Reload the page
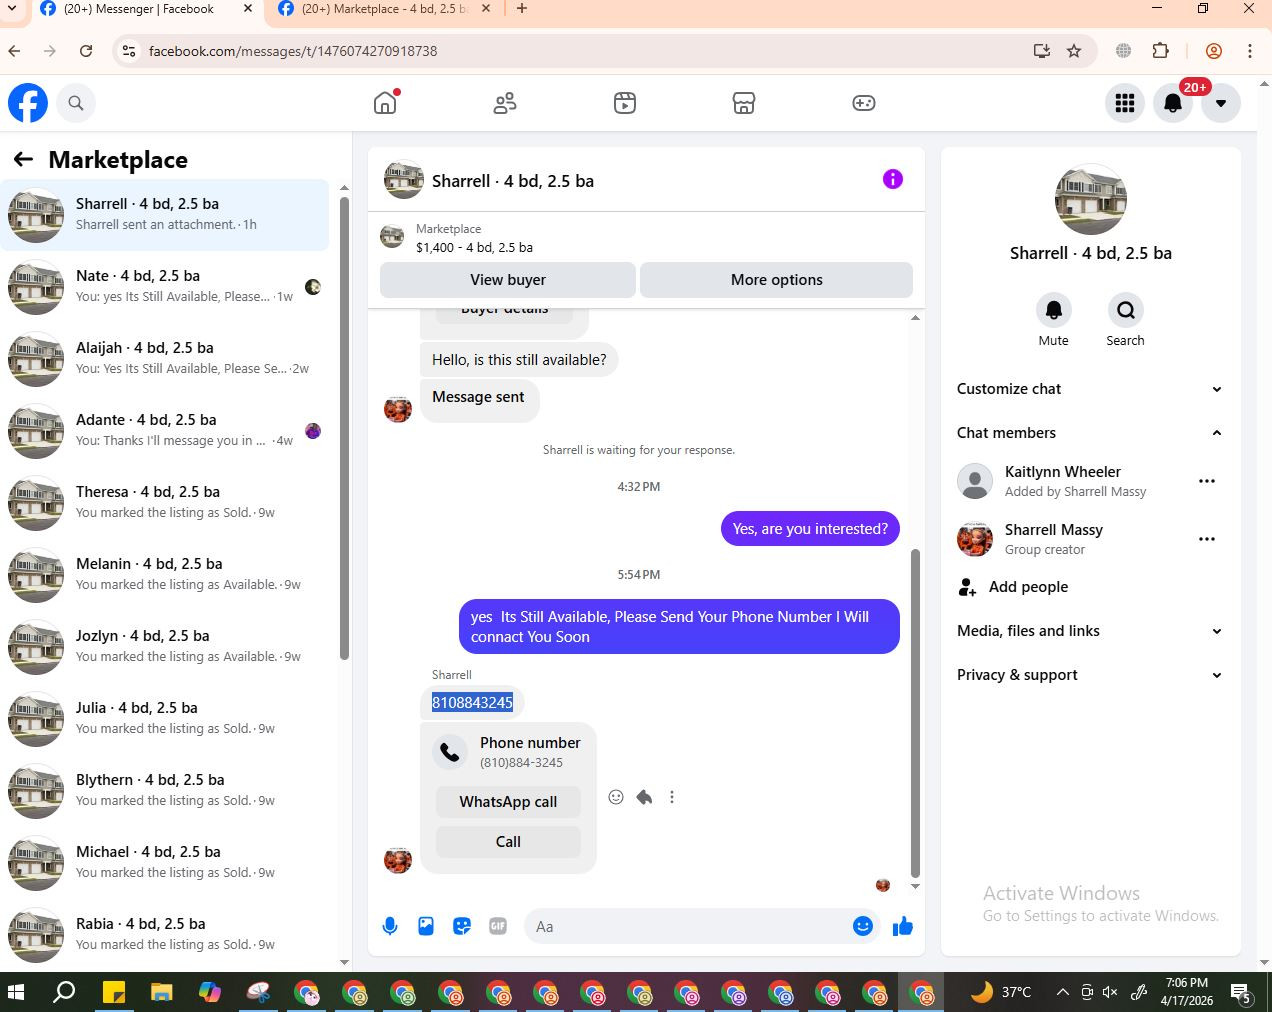Viewport: 1272px width, 1012px height. click(86, 51)
